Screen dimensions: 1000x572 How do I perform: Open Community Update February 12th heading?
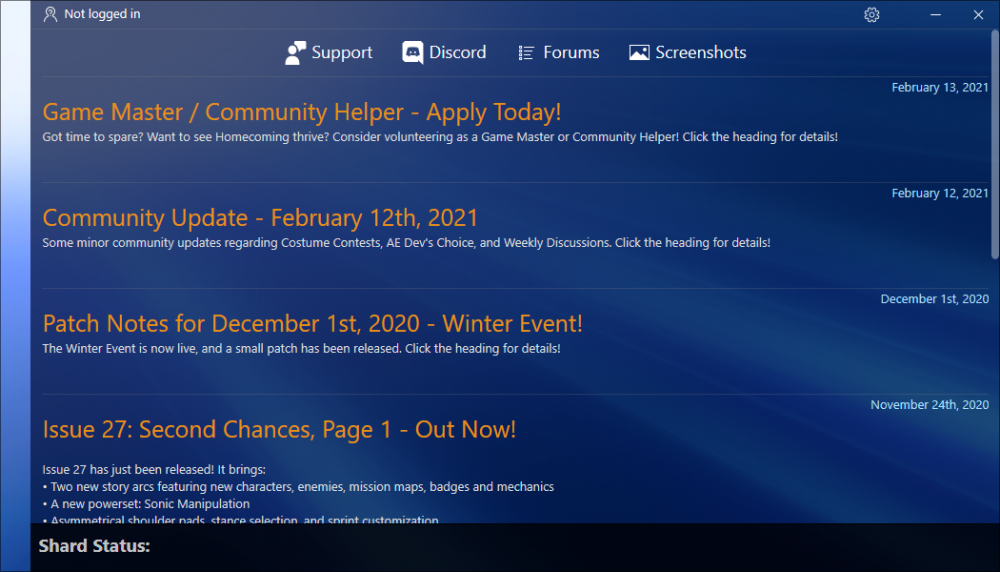tap(260, 218)
